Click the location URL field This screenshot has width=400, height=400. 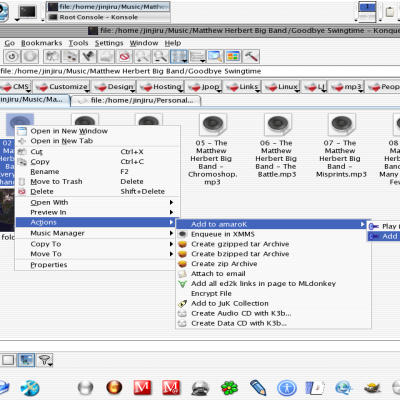pos(200,71)
